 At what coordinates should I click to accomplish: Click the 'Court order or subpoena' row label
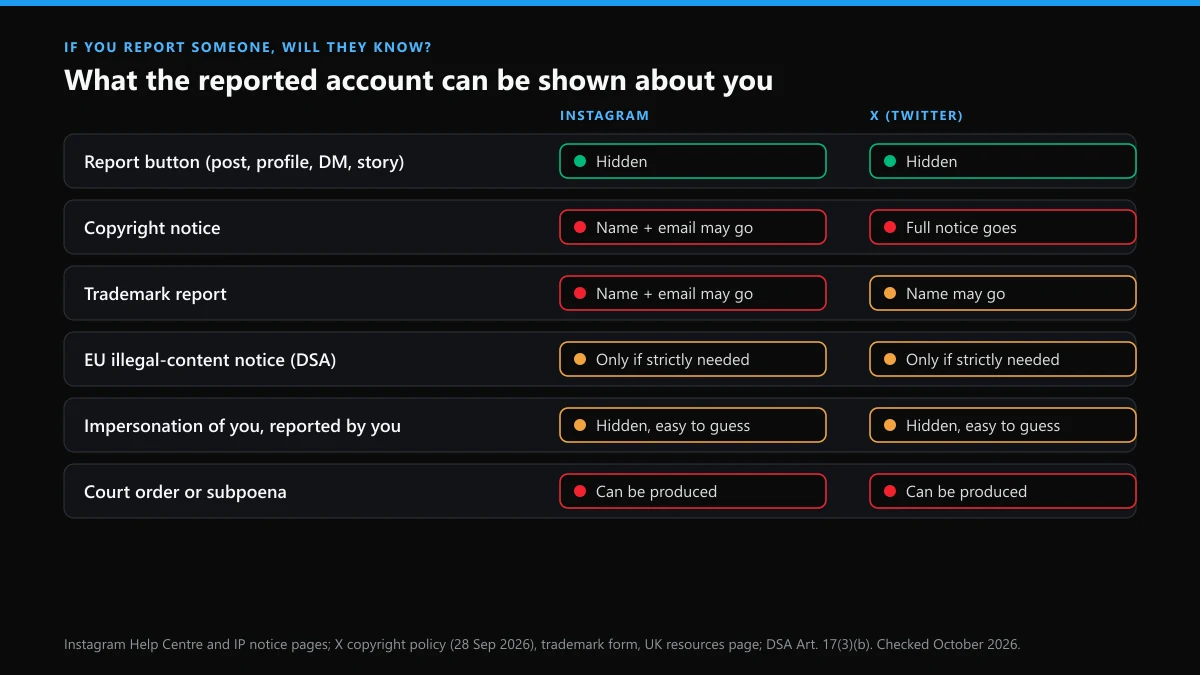tap(185, 492)
